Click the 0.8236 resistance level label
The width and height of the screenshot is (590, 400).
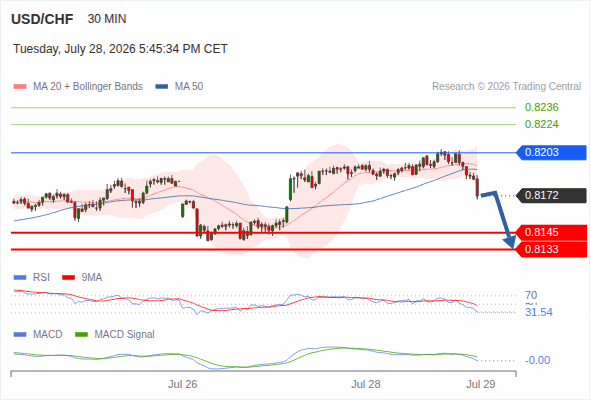click(x=541, y=107)
